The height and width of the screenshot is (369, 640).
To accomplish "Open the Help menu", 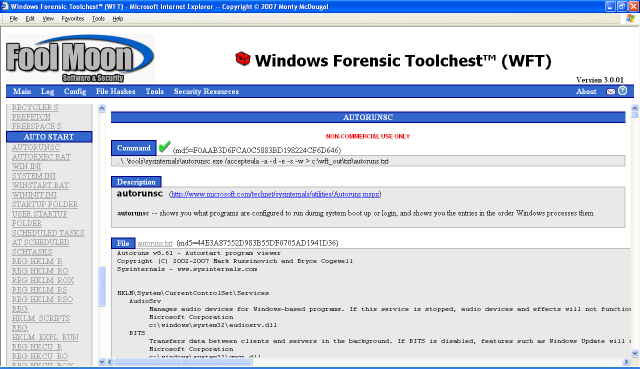I will point(118,19).
